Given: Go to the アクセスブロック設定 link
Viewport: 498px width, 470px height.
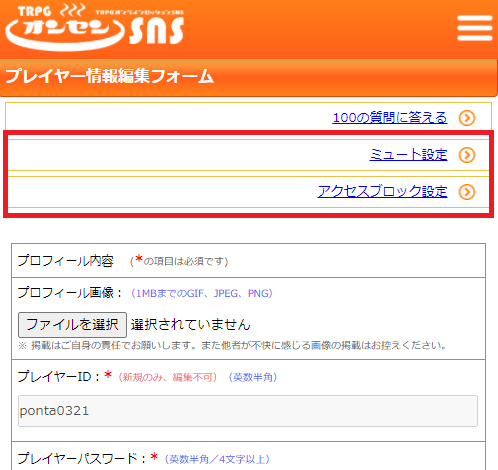Looking at the screenshot, I should 382,192.
